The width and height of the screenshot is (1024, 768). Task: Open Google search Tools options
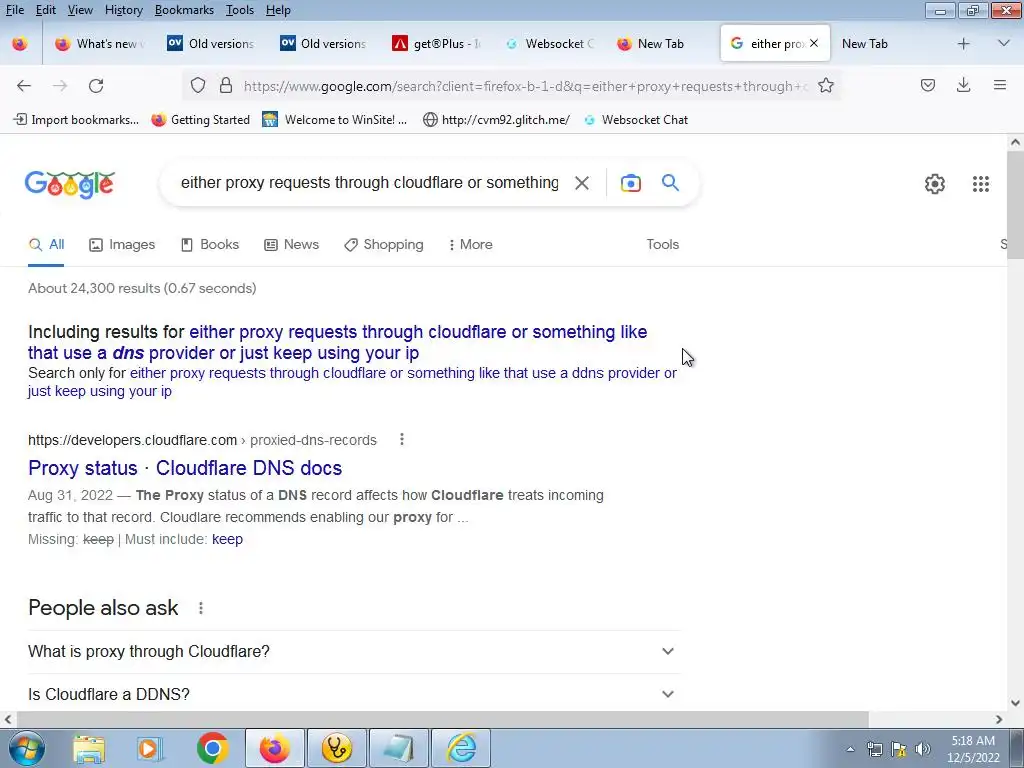pos(662,244)
